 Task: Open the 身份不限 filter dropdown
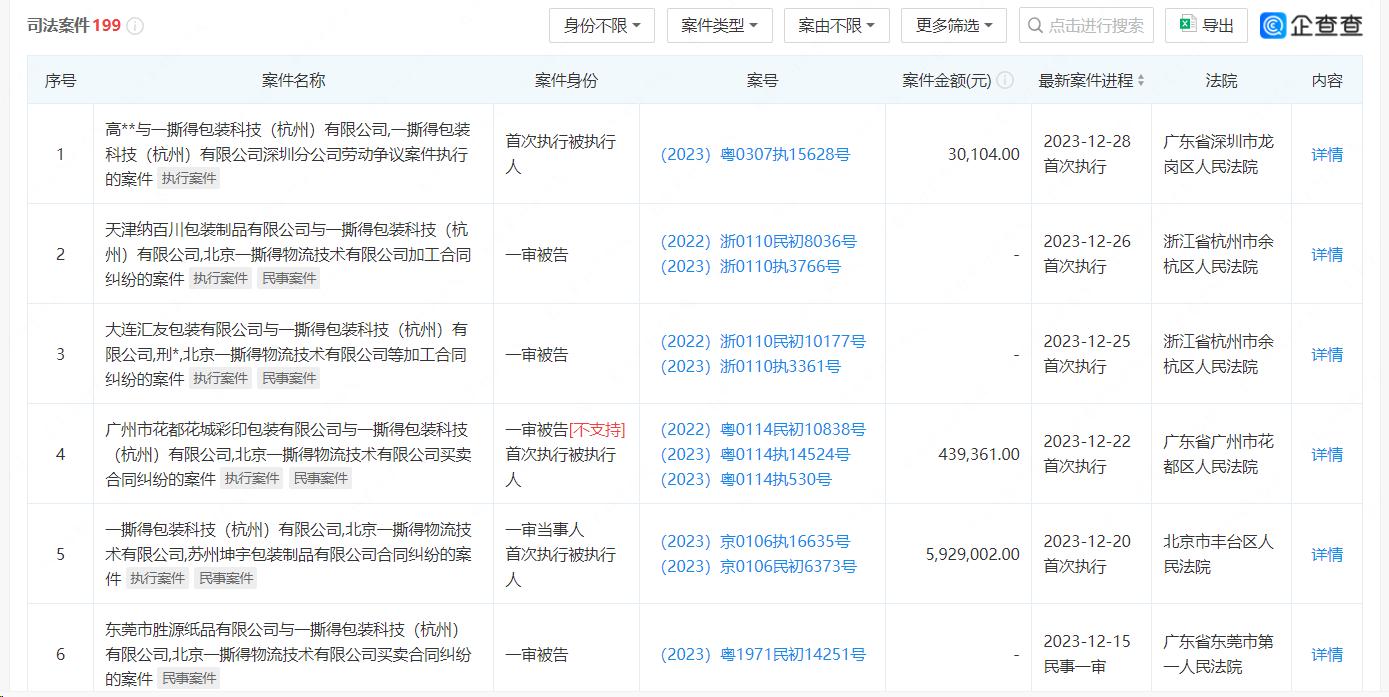tap(601, 25)
